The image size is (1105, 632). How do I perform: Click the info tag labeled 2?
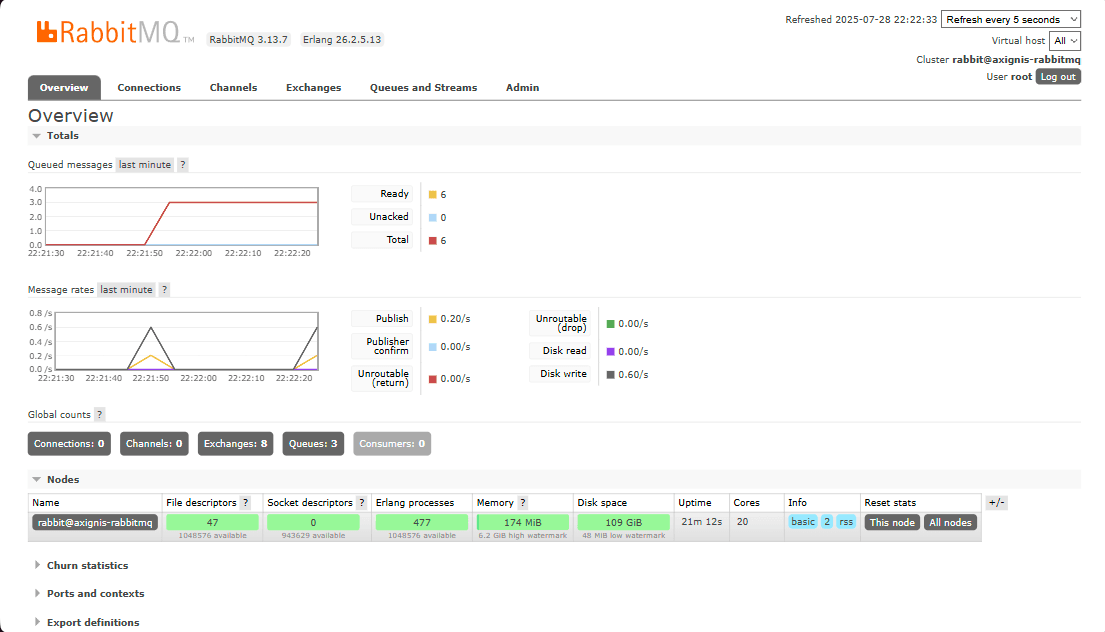coord(827,522)
